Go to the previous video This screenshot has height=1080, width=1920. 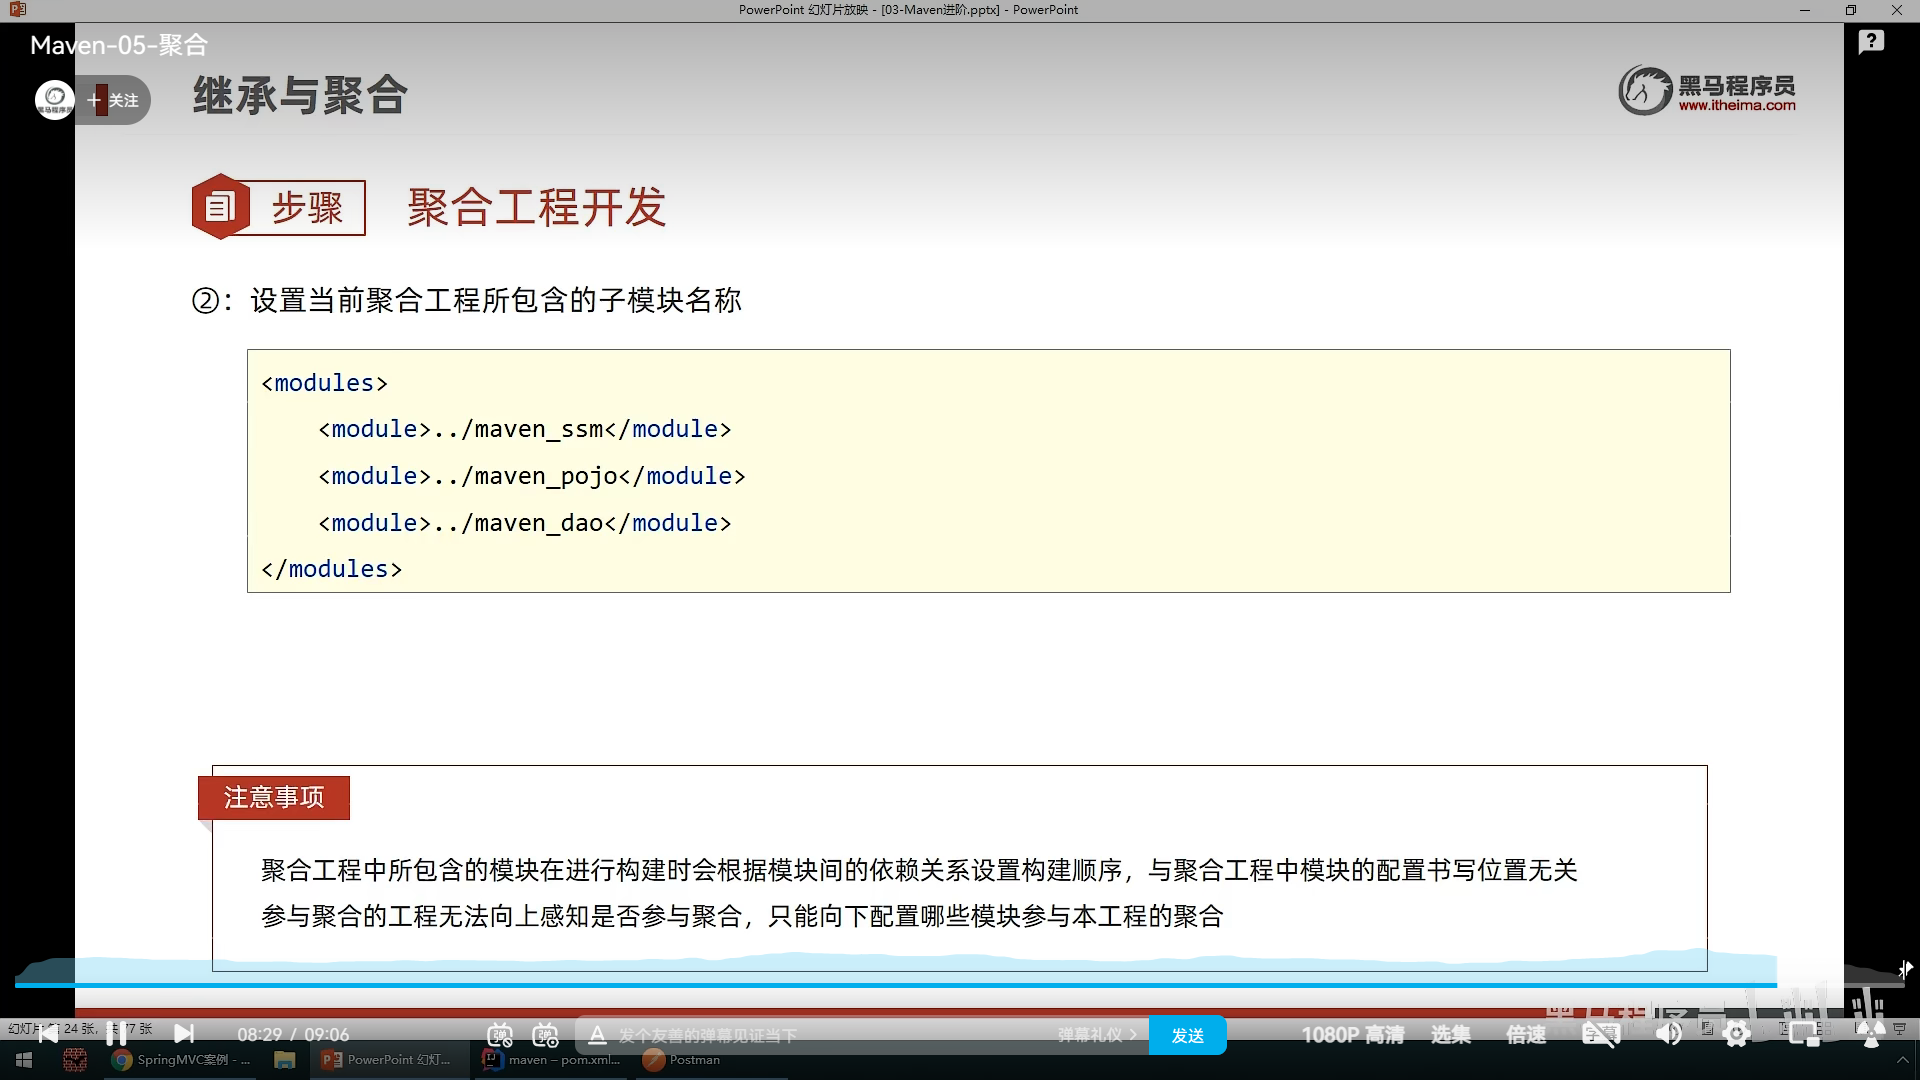(x=48, y=1034)
